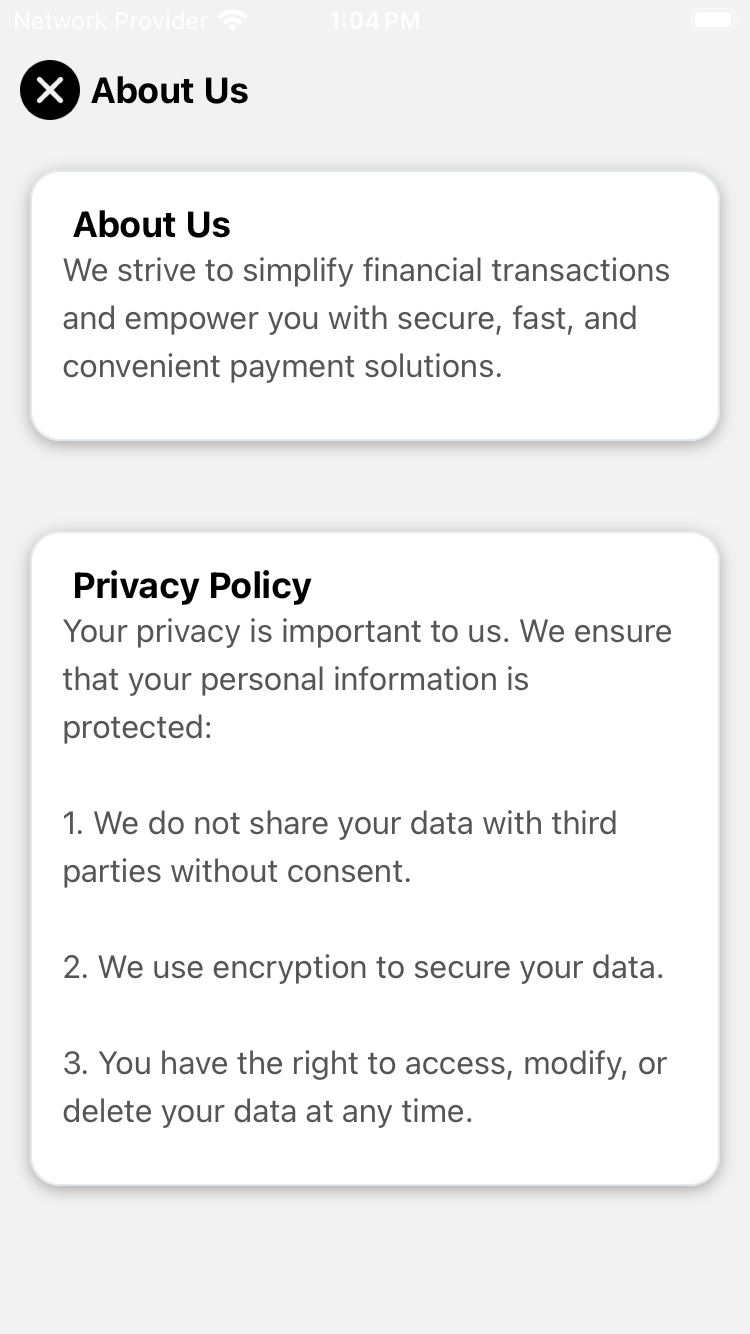The width and height of the screenshot is (750, 1334).
Task: Tap the Wi-Fi icon in status bar
Action: point(233,21)
